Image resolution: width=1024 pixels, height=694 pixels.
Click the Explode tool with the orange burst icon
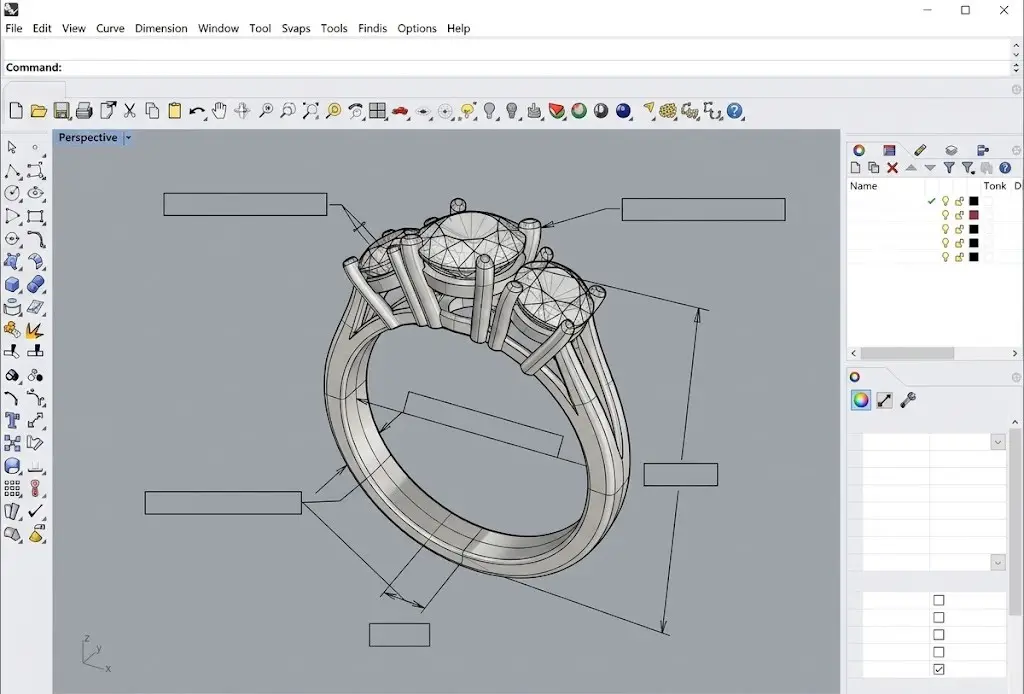coord(35,331)
